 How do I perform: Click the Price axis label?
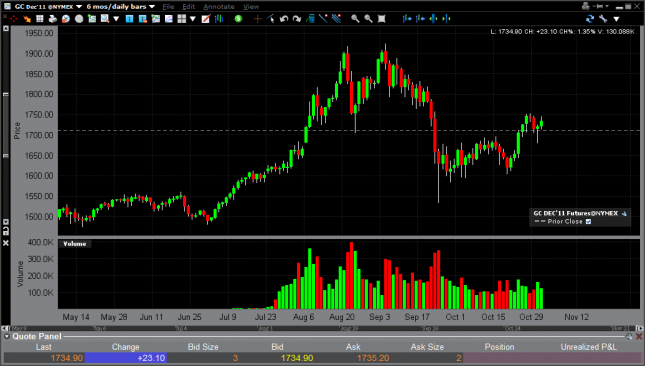pos(17,131)
